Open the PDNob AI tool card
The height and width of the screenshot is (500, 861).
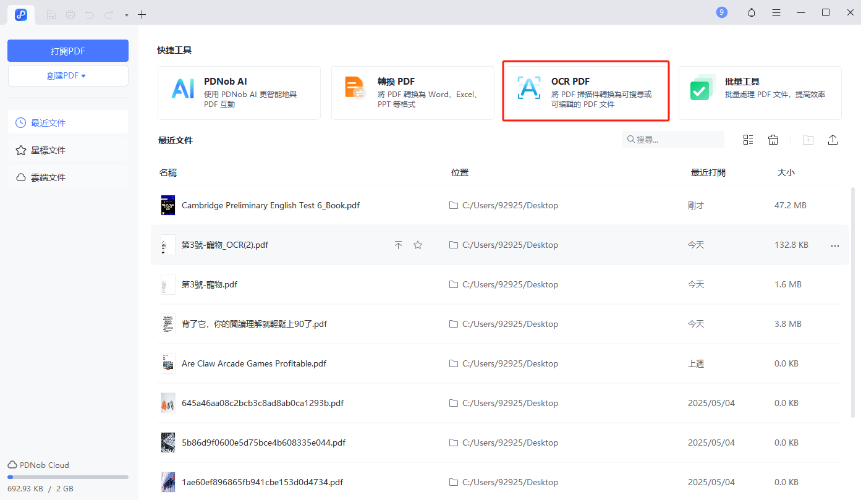(x=239, y=92)
